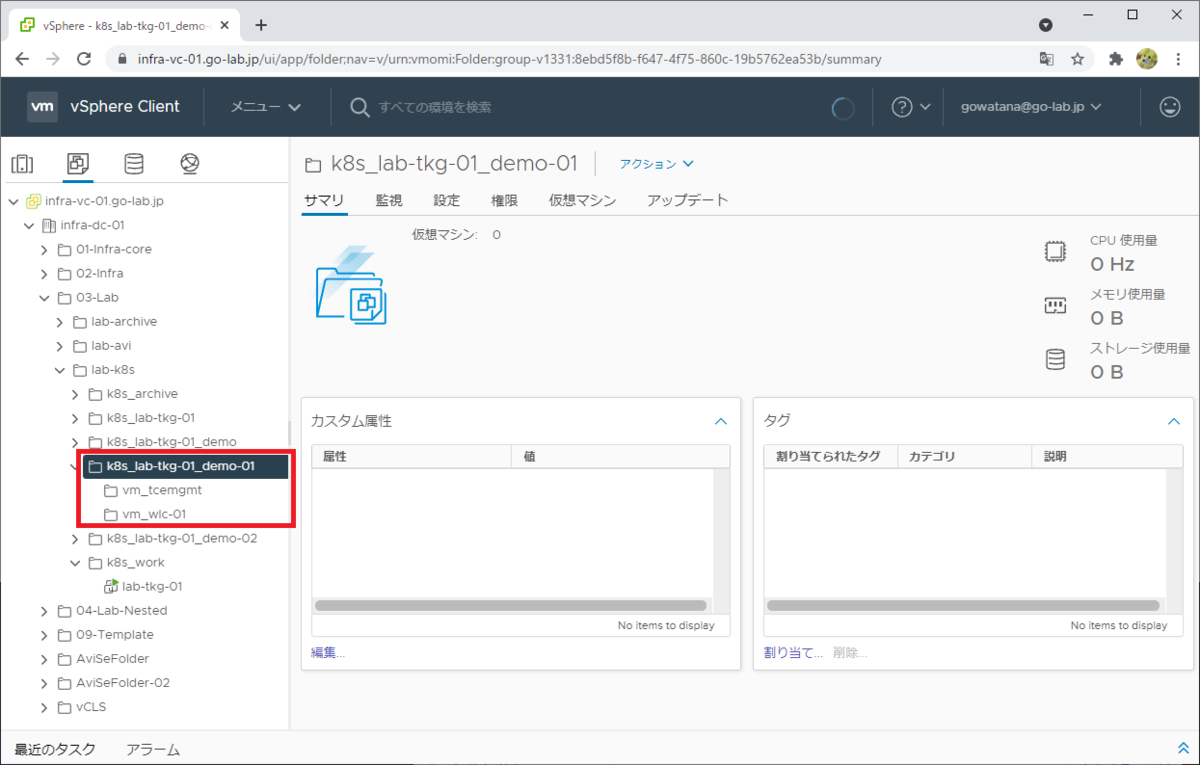
Task: Click the 削除... link
Action: [x=850, y=652]
